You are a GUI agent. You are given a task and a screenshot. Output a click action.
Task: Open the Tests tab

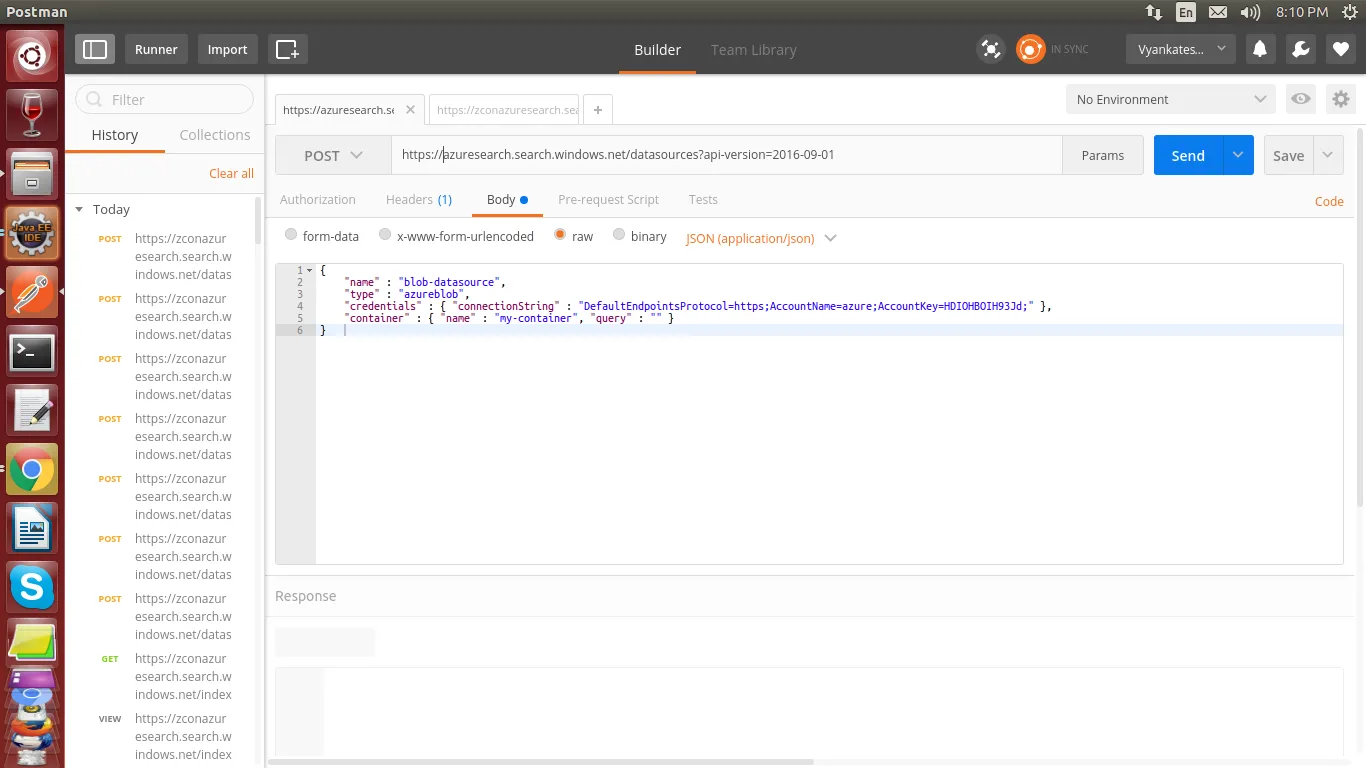703,199
